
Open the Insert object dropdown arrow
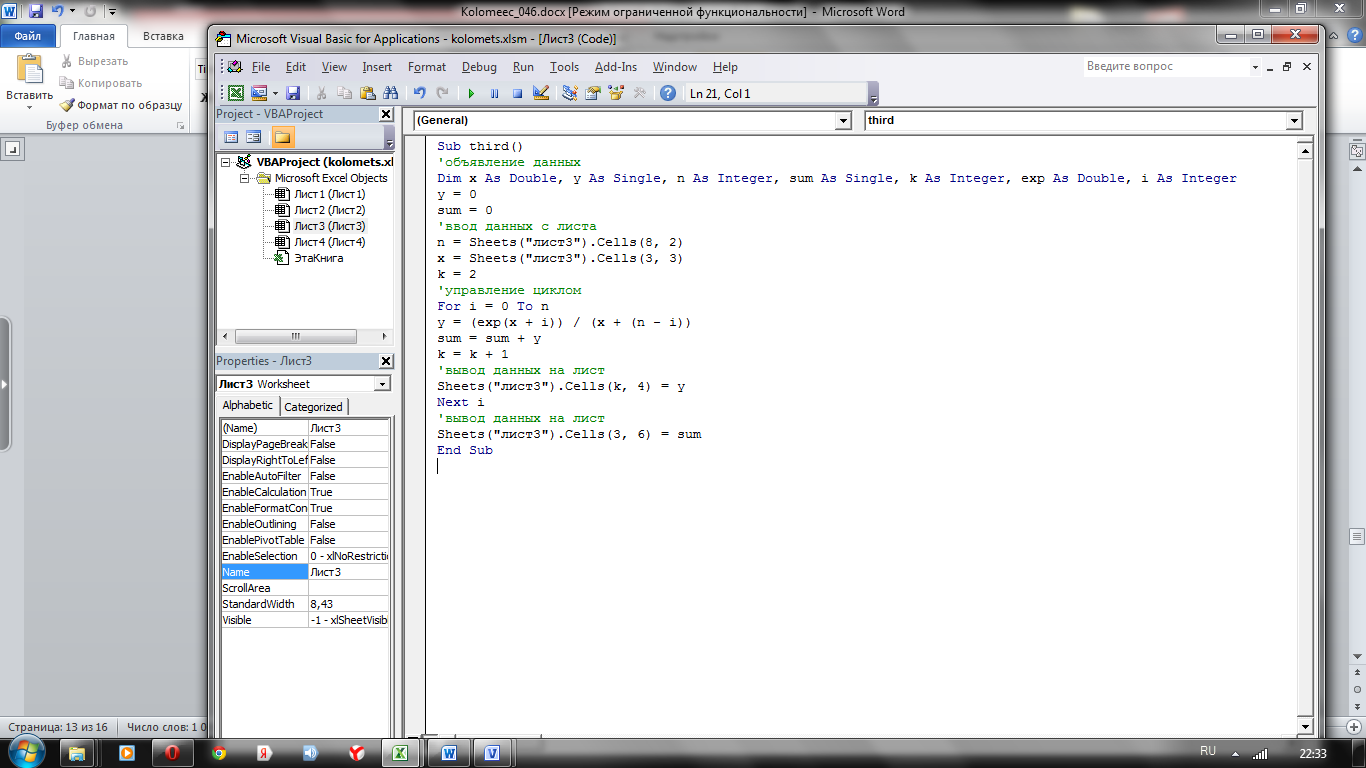click(273, 93)
